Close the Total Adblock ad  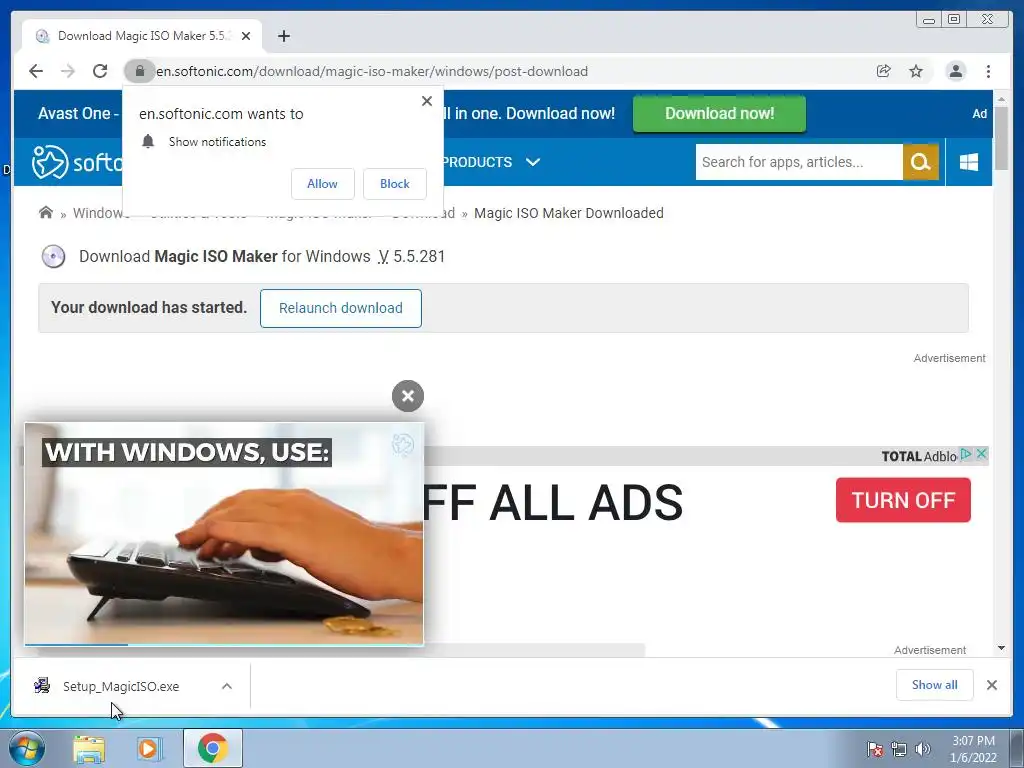coord(981,454)
